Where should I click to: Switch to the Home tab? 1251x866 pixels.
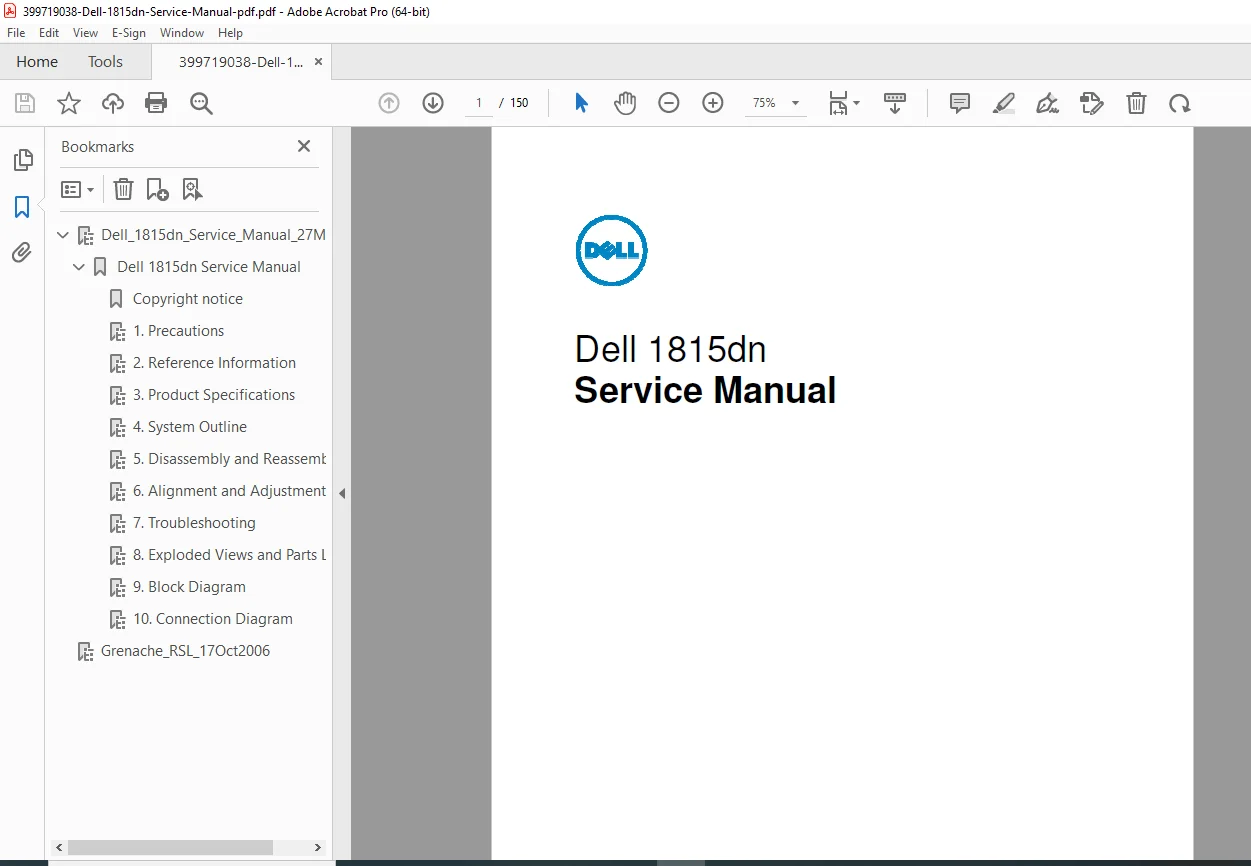(x=37, y=62)
